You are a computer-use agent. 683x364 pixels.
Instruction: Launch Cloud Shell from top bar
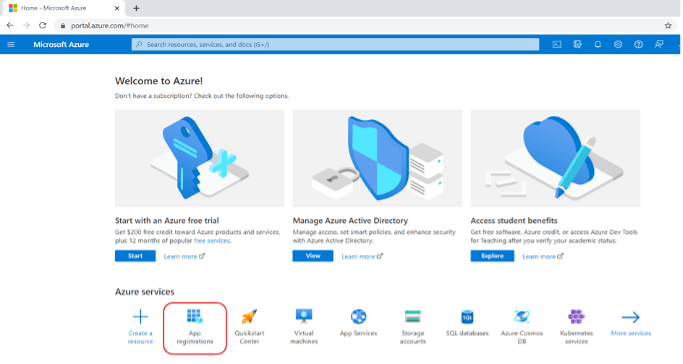[x=557, y=44]
